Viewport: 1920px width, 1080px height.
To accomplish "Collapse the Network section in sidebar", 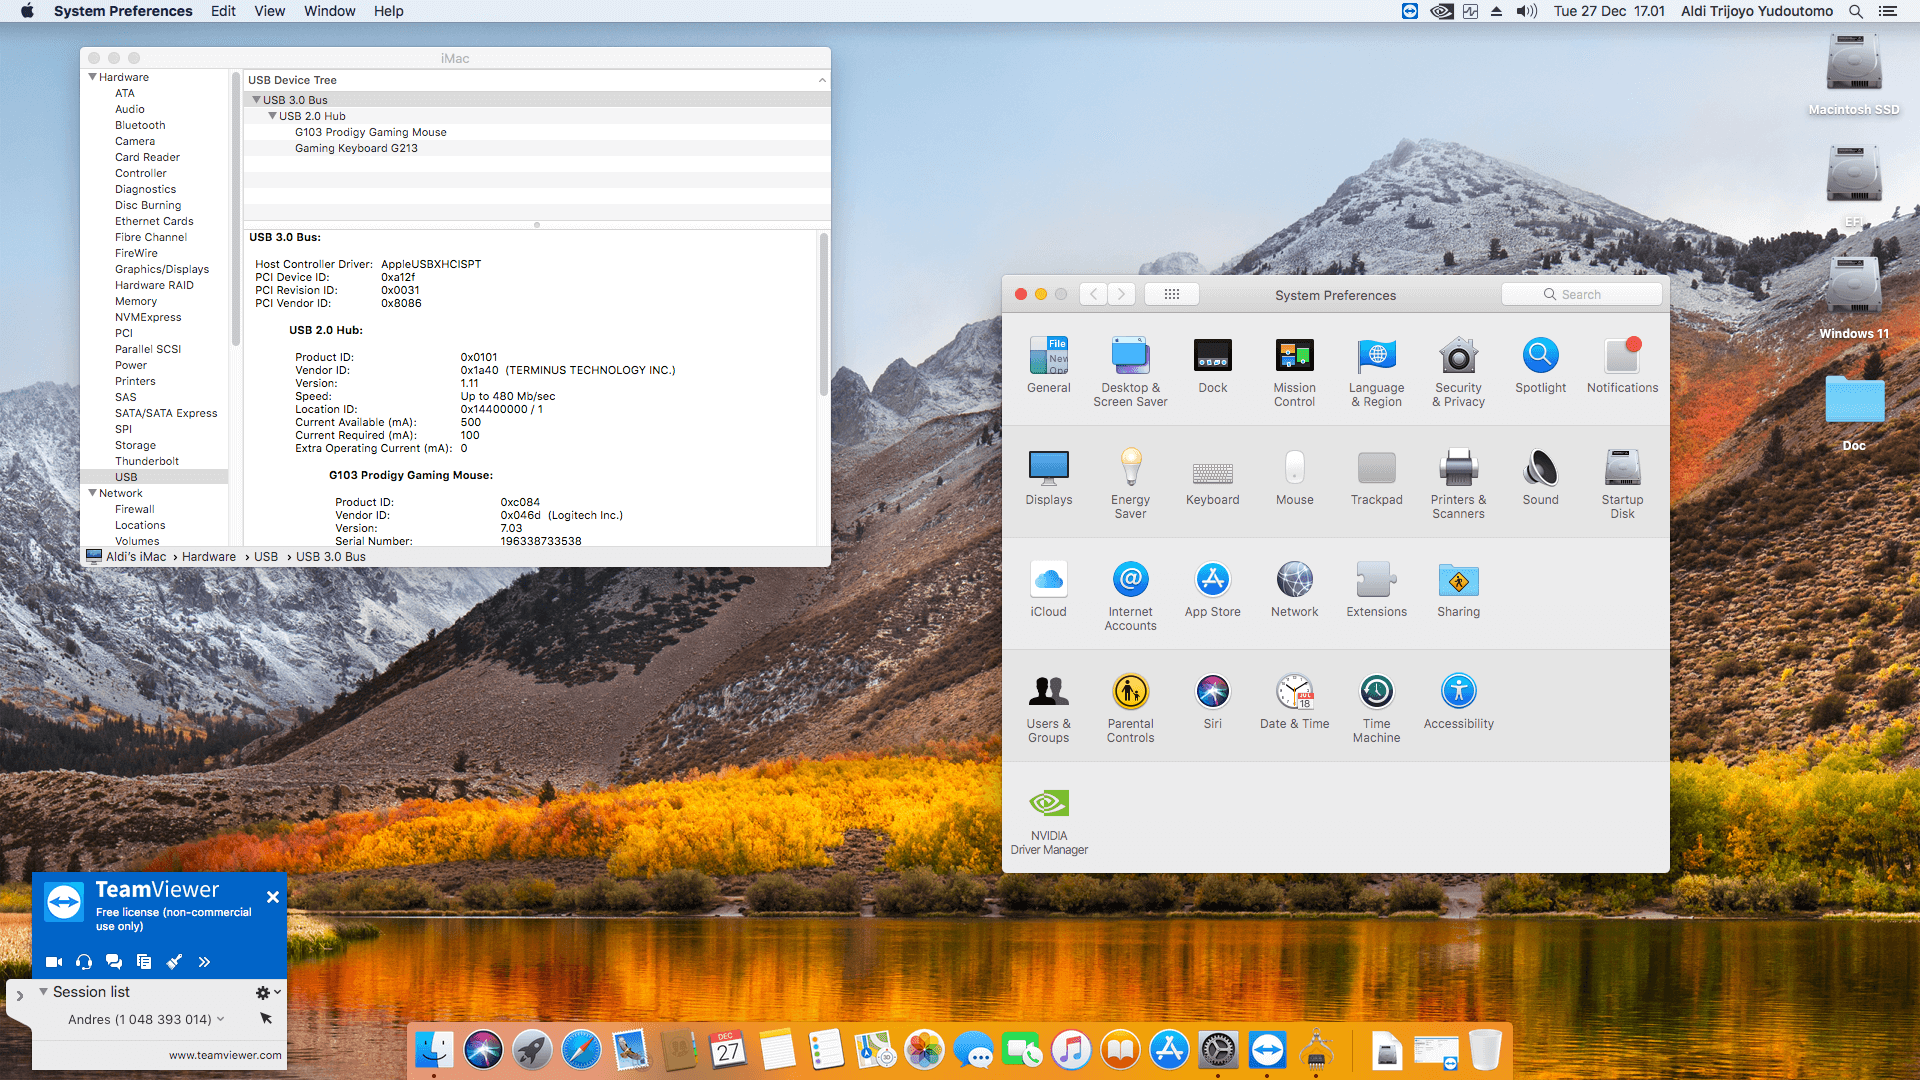I will [x=93, y=493].
